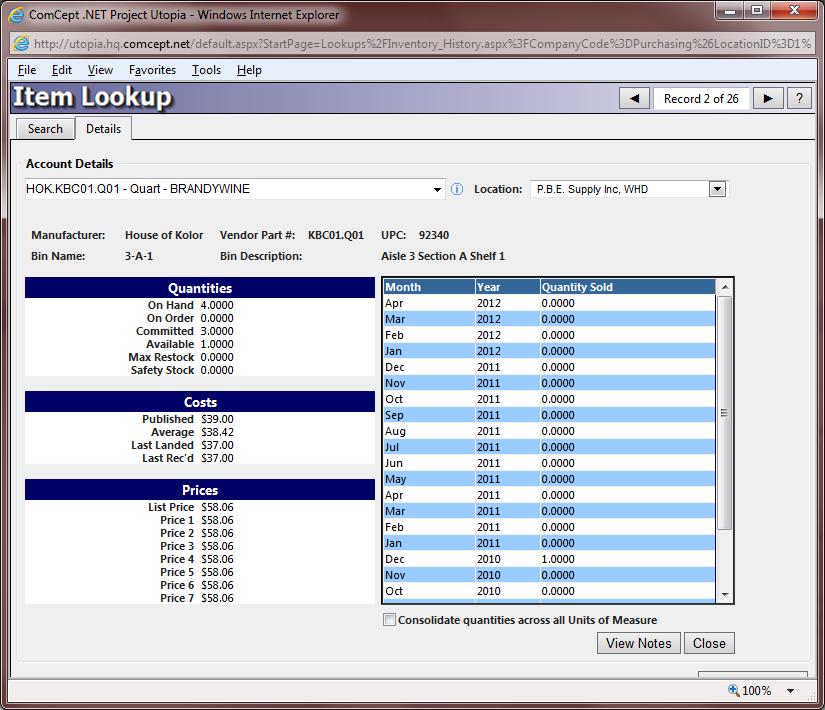This screenshot has width=825, height=710.
Task: Enable Consolidate quantities across all Units checkbox
Action: 389,620
